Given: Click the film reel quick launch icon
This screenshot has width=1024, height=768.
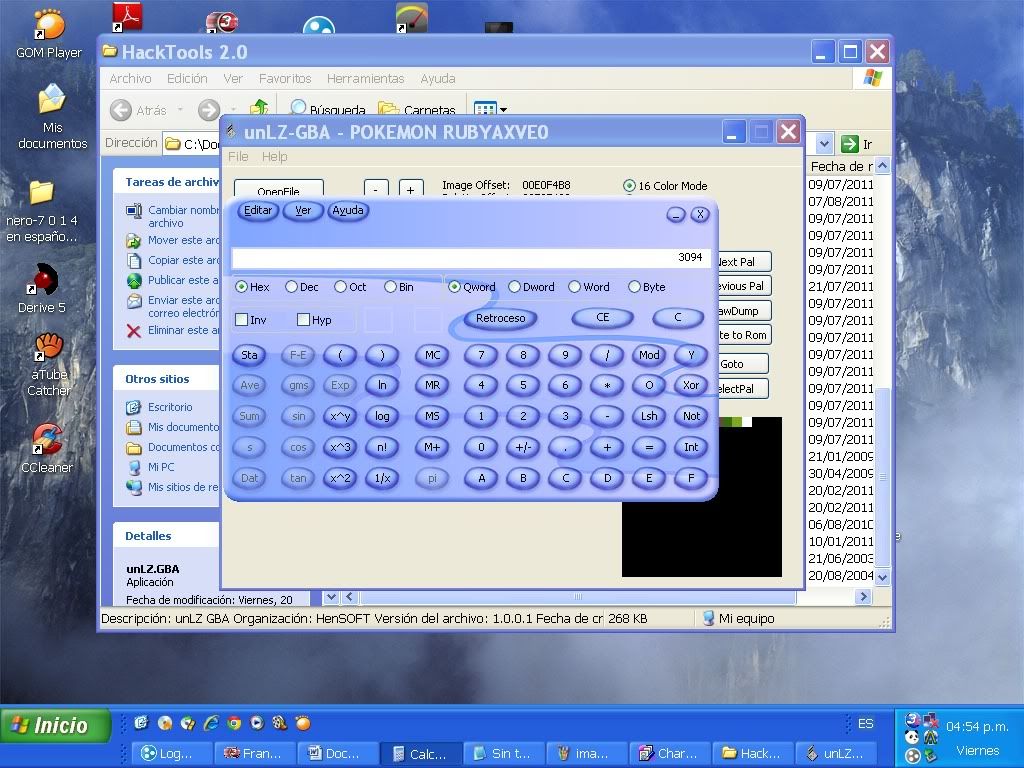Looking at the screenshot, I should point(280,722).
